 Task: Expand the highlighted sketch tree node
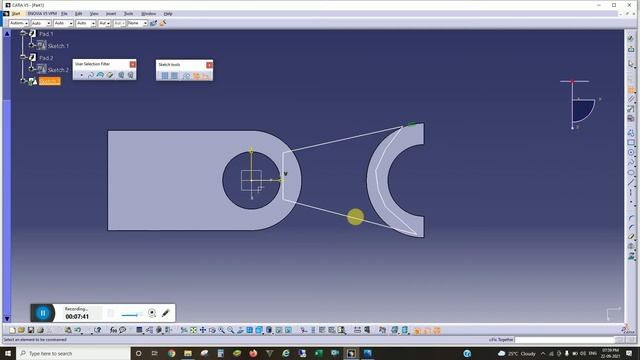tap(23, 81)
